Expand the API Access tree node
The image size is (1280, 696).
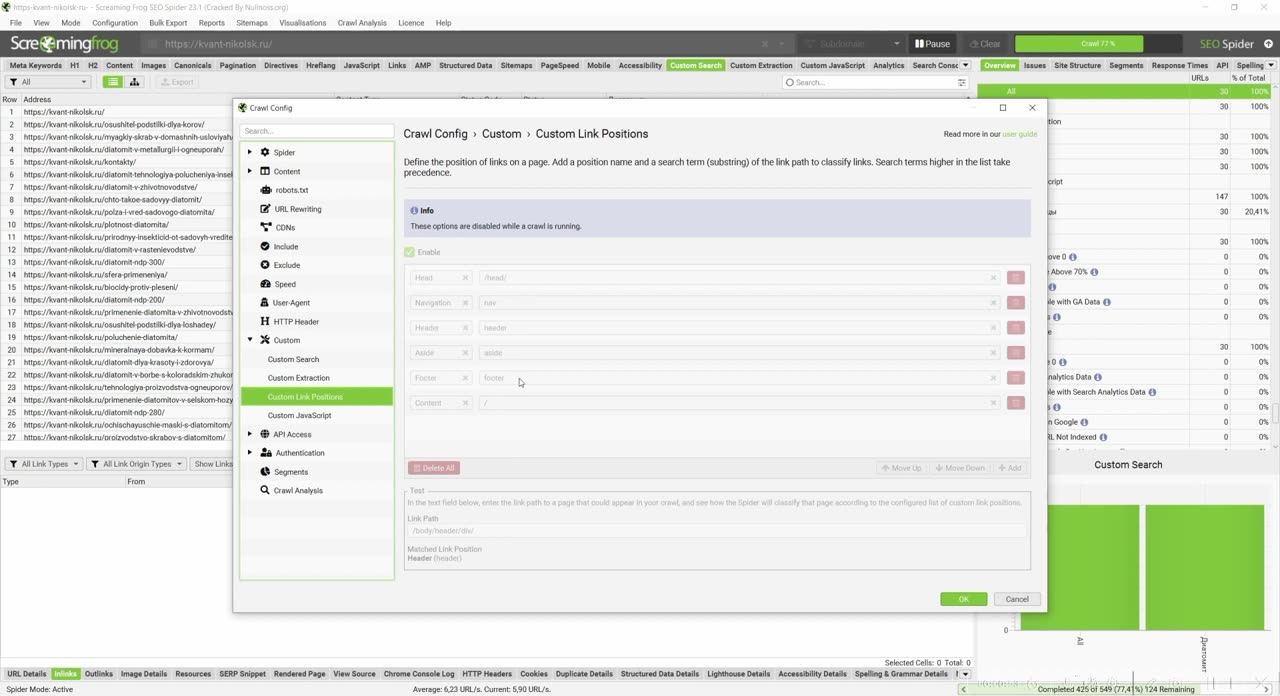tap(250, 434)
